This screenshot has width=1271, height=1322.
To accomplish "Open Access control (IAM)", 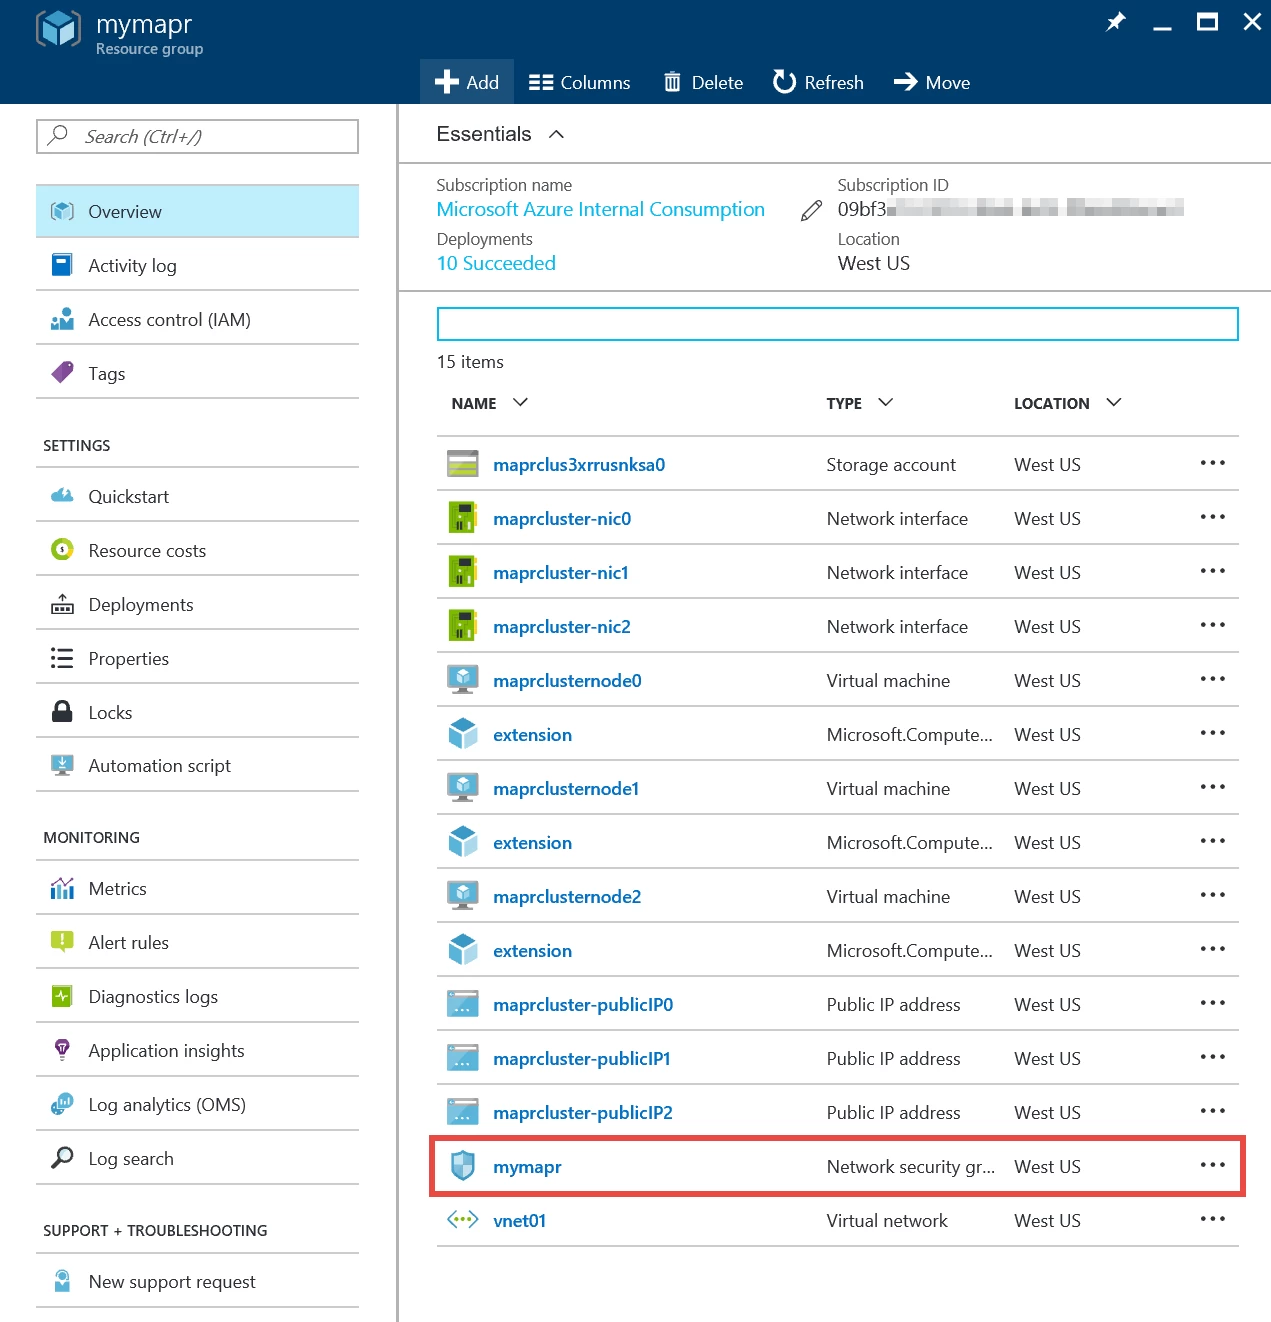I will (x=198, y=319).
